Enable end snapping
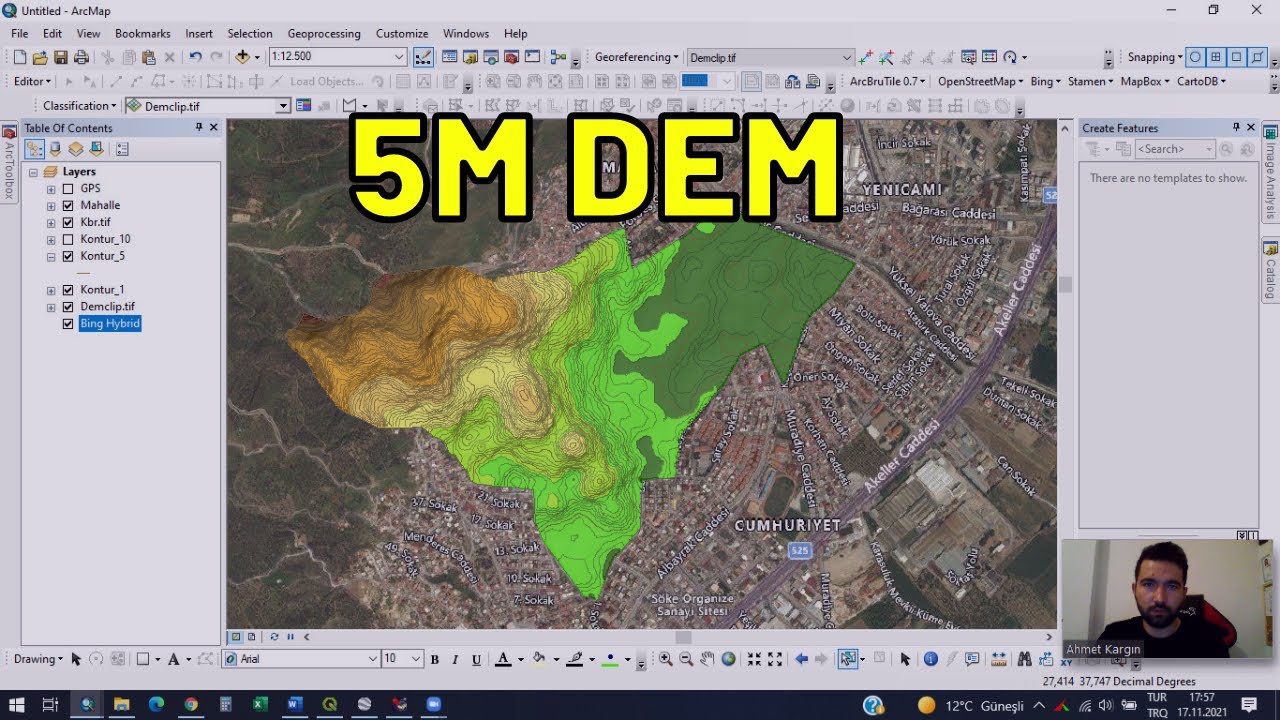This screenshot has width=1280, height=720. (1216, 57)
